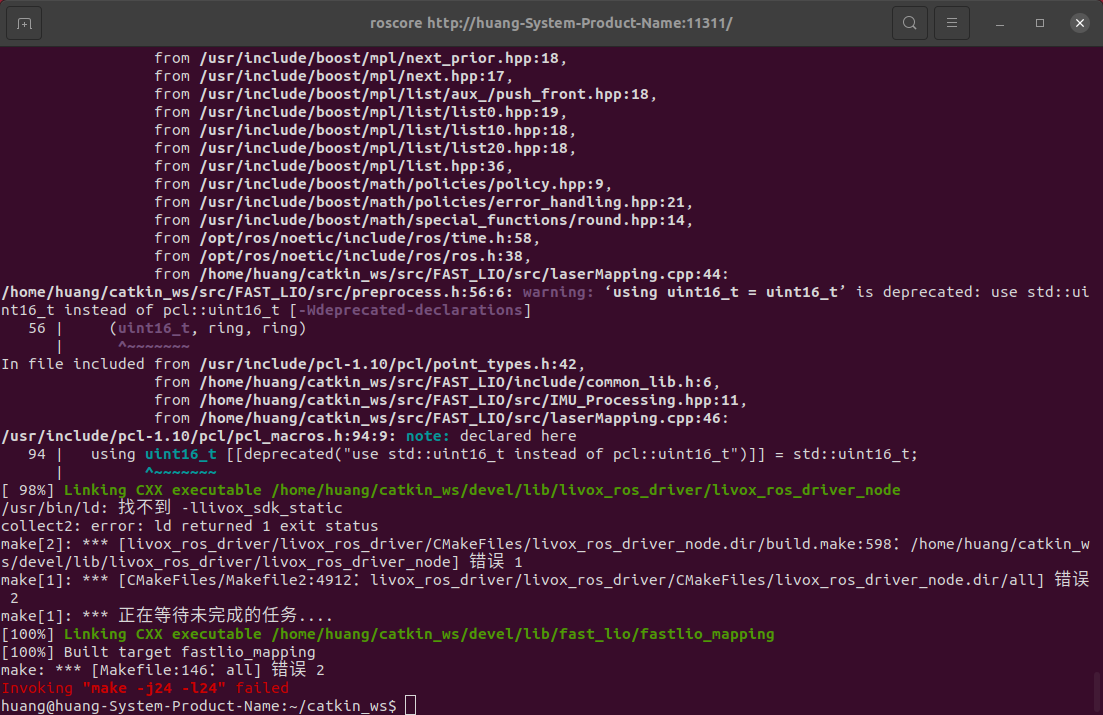Select the roscore URL in the title bar
Screen dimensions: 1103x715
point(551,22)
